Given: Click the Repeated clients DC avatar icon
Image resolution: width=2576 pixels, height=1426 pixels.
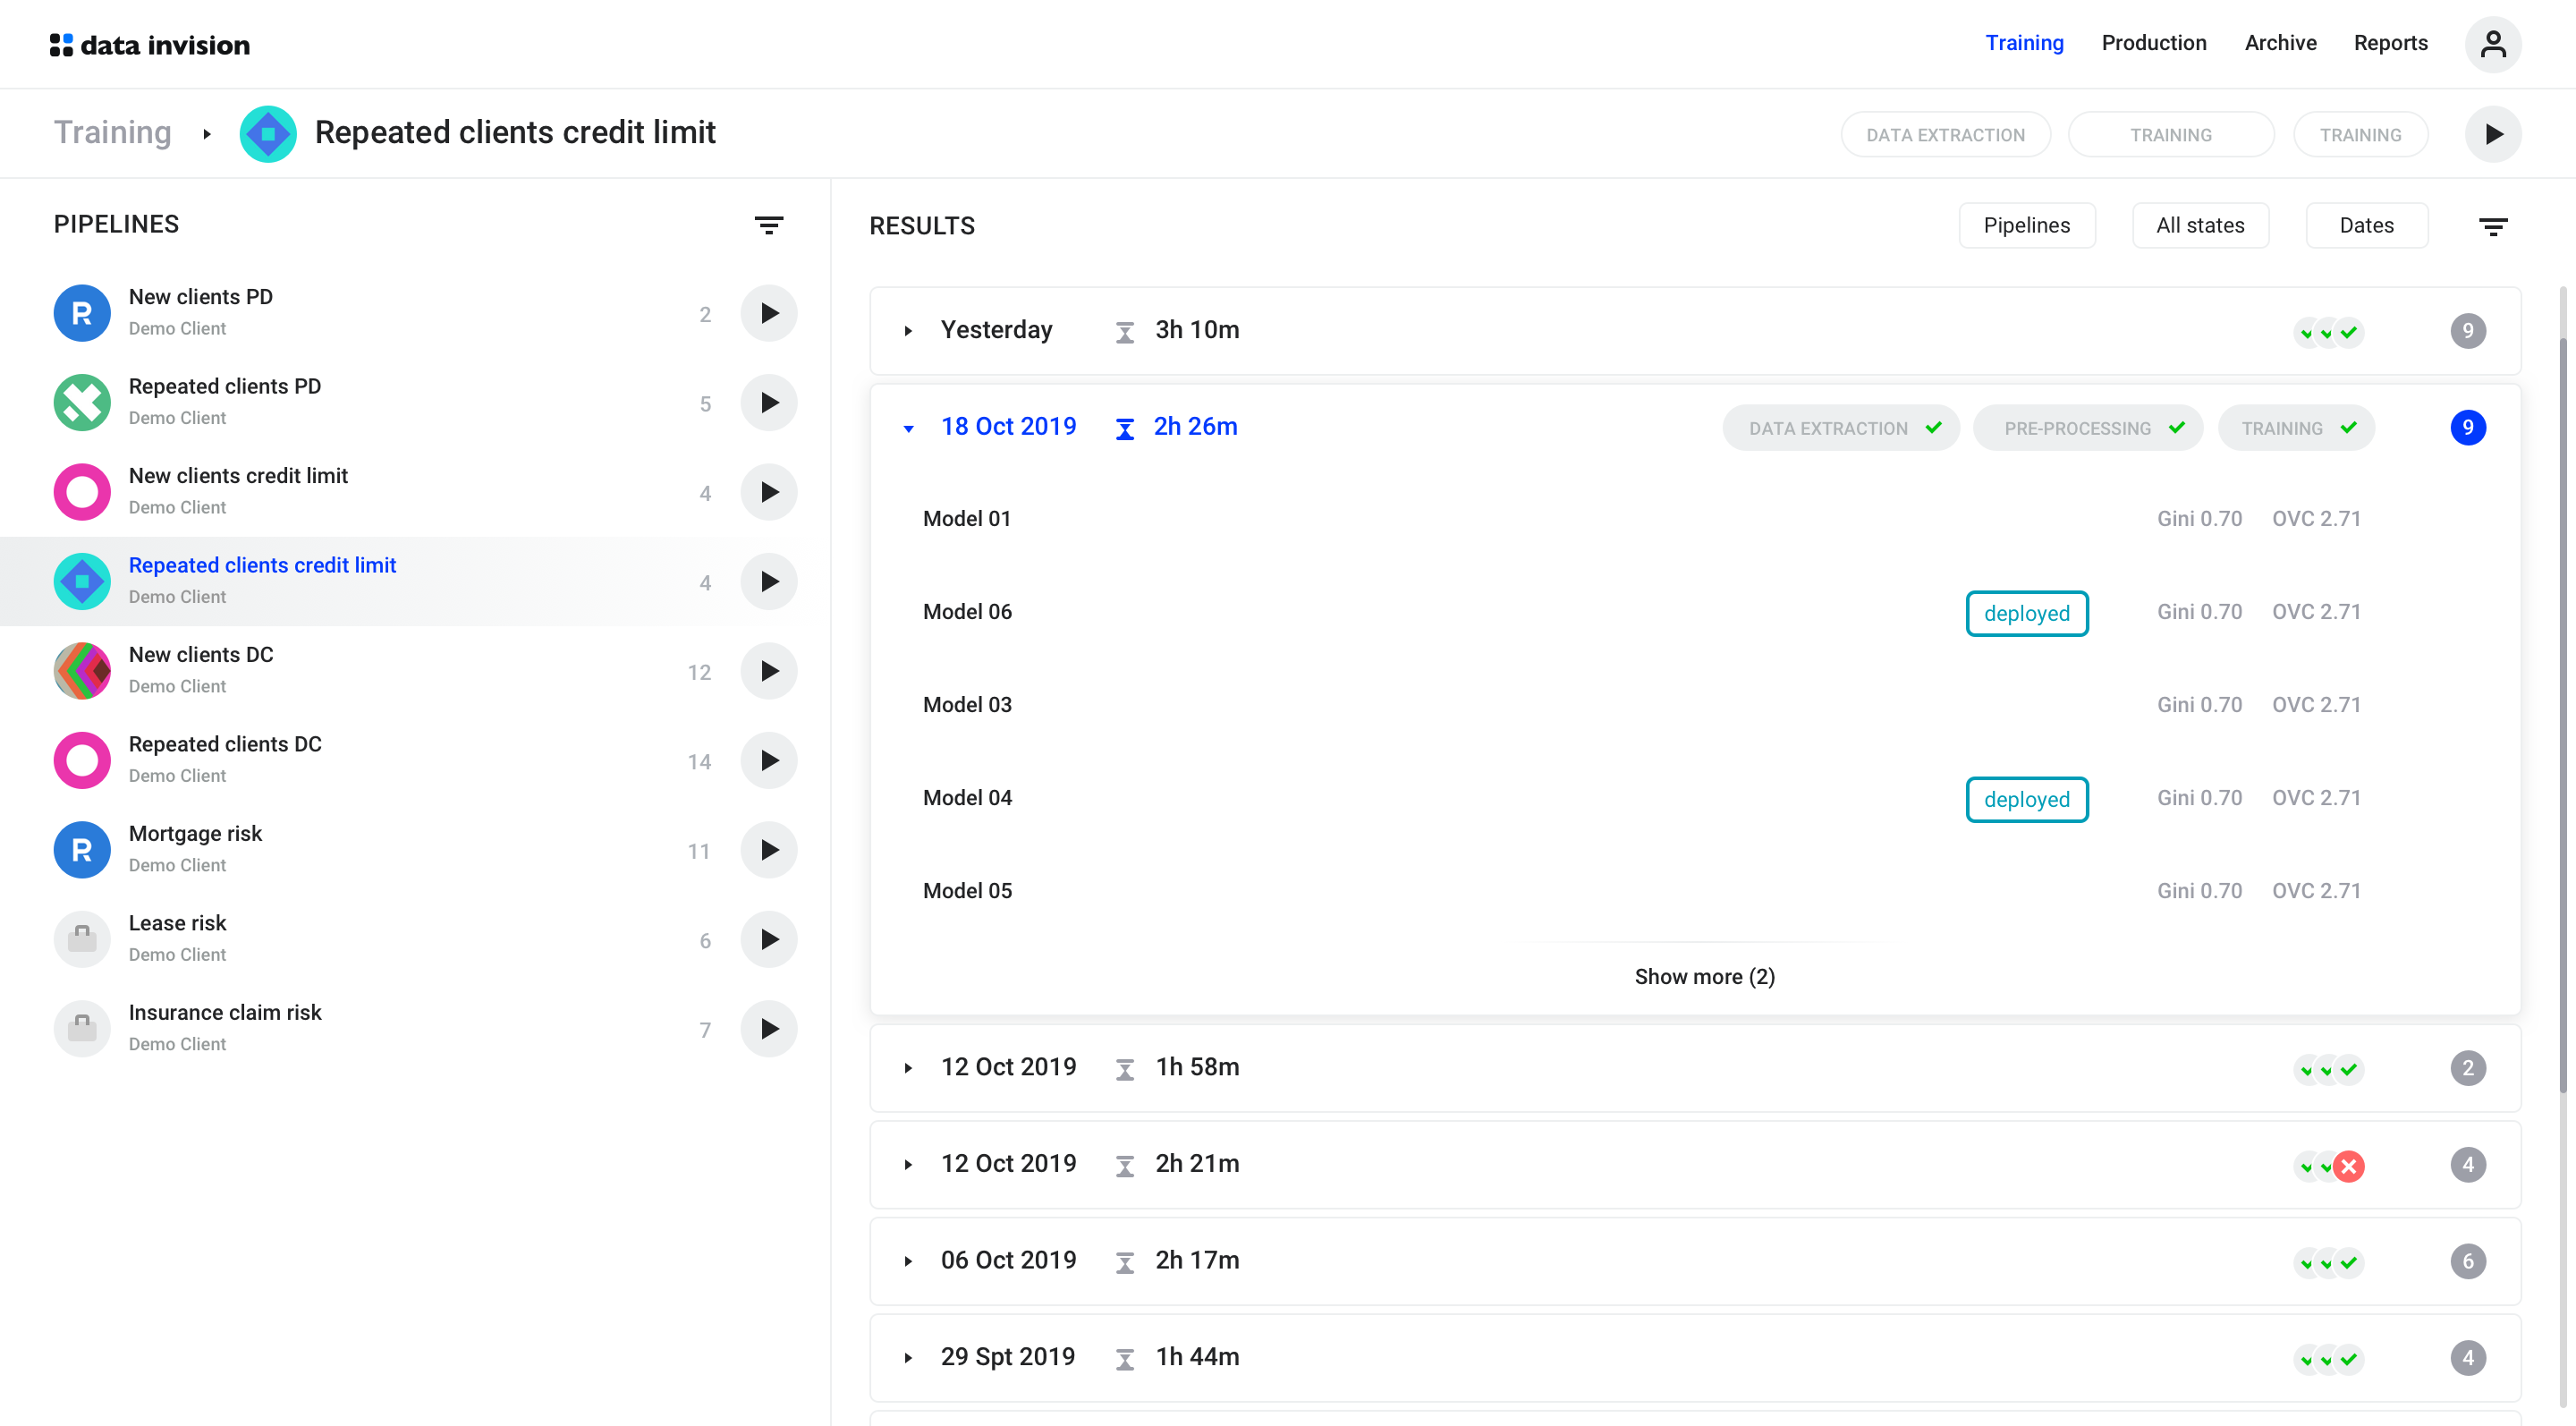Looking at the screenshot, I should coord(82,760).
